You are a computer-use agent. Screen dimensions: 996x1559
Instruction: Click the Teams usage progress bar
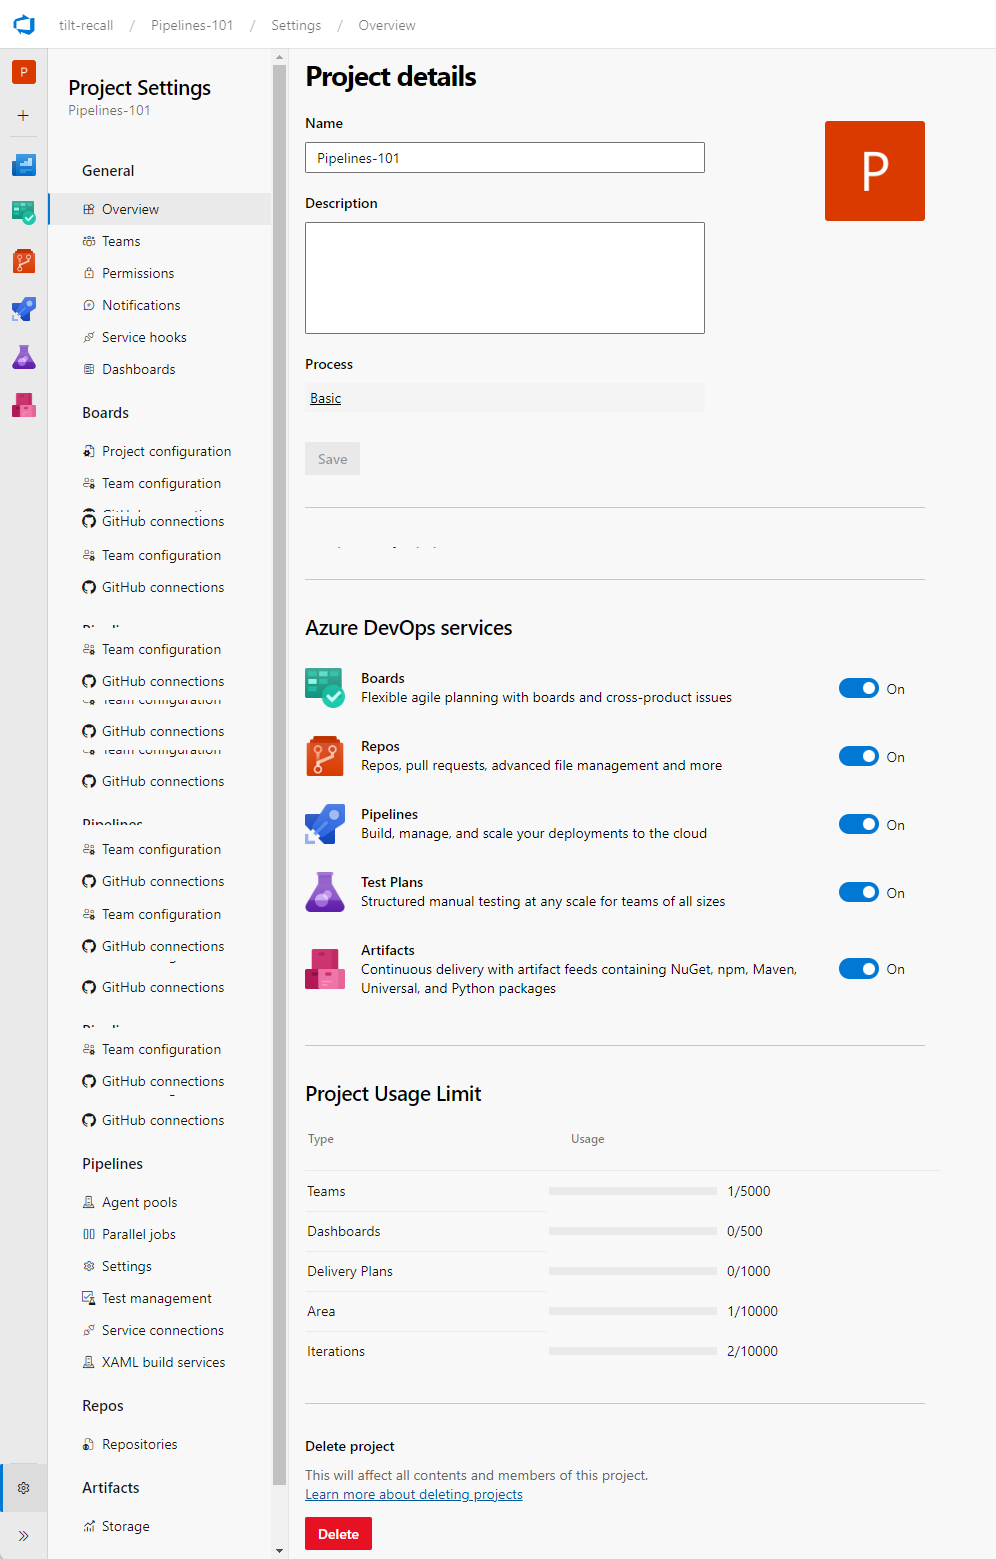tap(632, 1191)
